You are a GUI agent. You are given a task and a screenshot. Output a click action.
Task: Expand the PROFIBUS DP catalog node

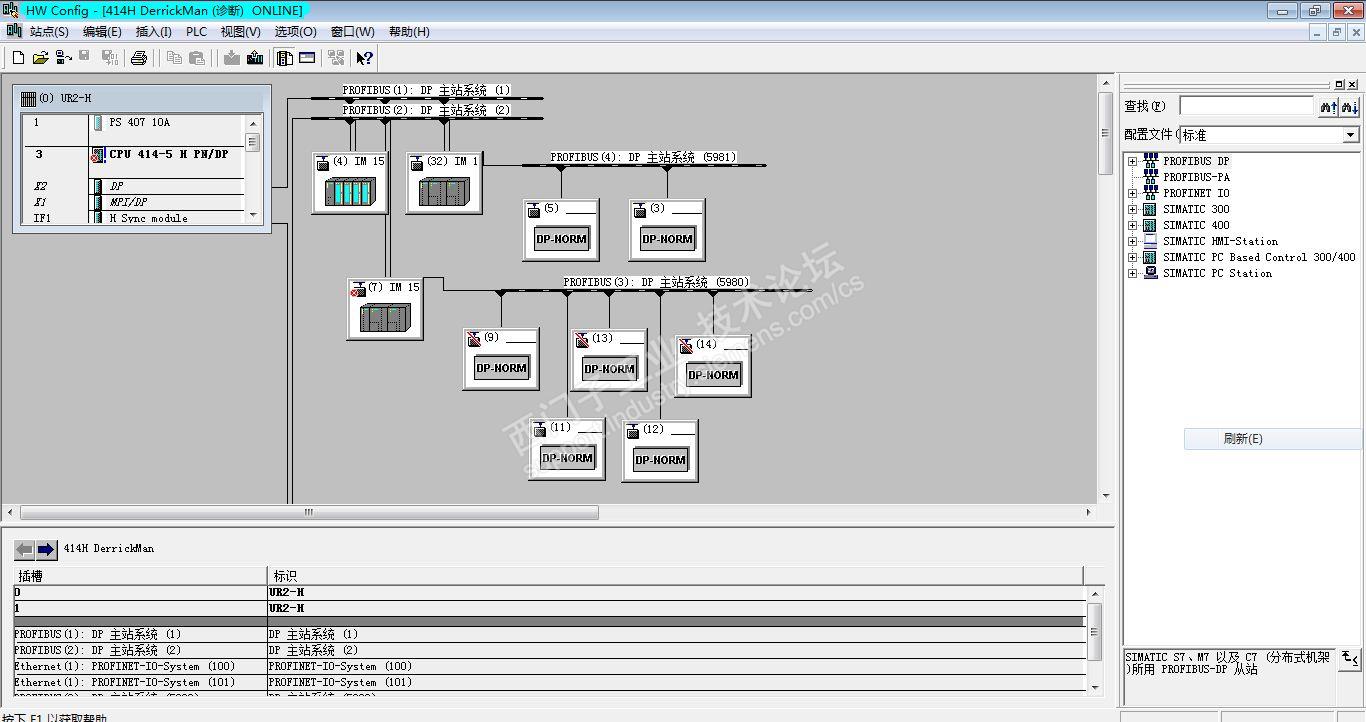(1132, 161)
